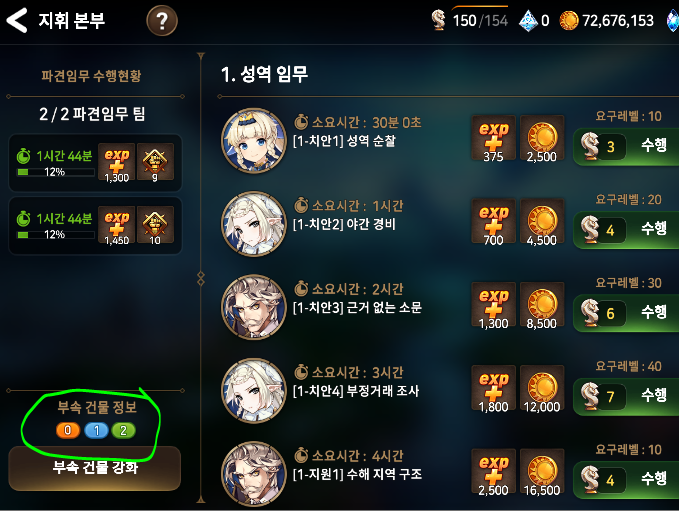Tap the blue 1 building badge
Image resolution: width=679 pixels, height=511 pixels.
click(x=96, y=430)
